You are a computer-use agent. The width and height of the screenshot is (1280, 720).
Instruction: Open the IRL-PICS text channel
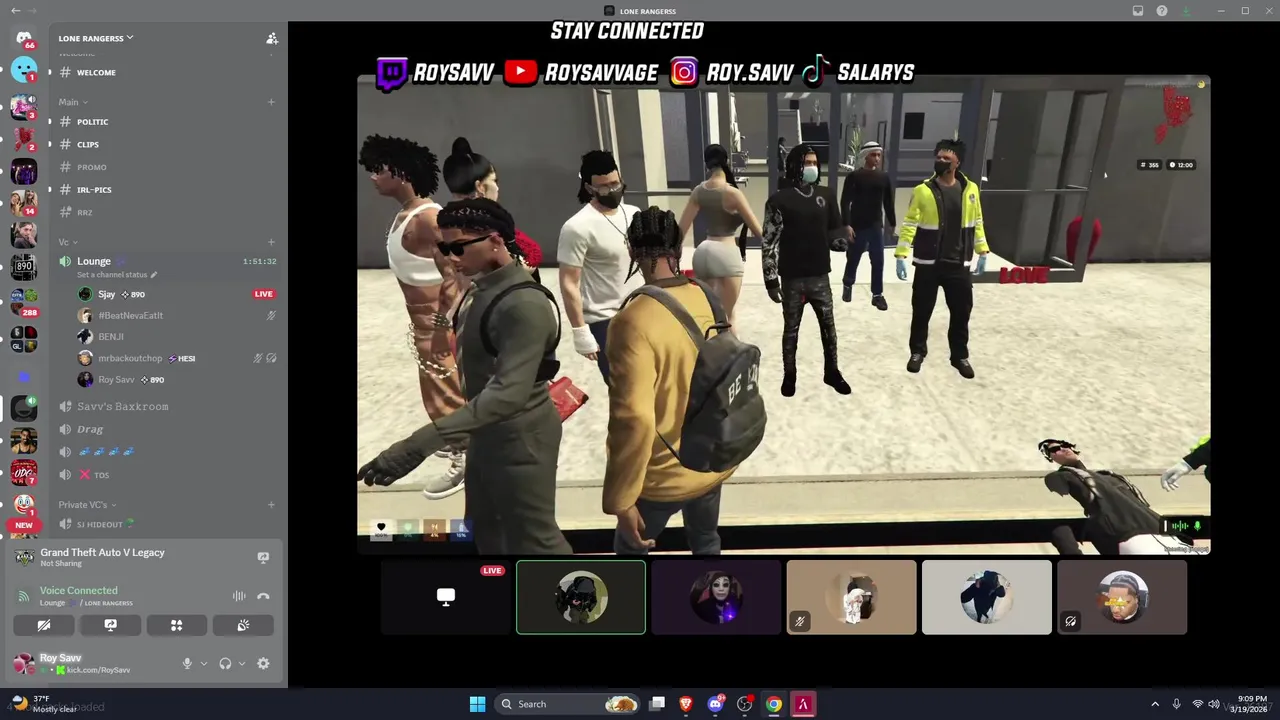click(x=168, y=189)
